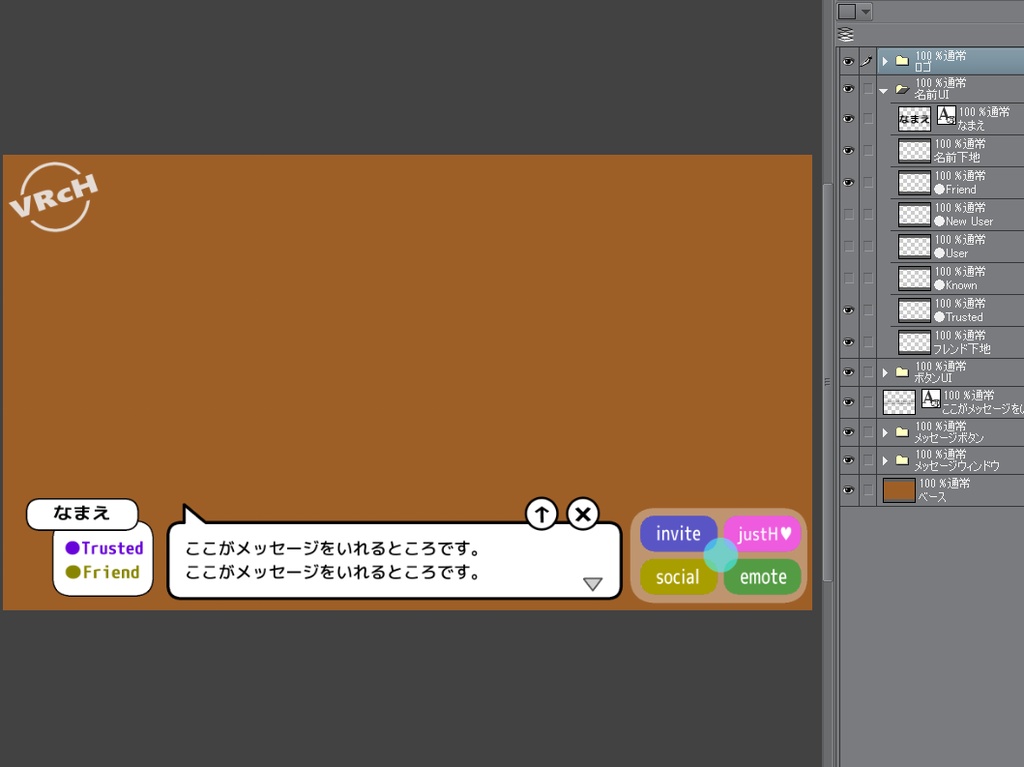Expand the メッセージボタン folder
Viewport: 1024px width, 767px height.
885,432
